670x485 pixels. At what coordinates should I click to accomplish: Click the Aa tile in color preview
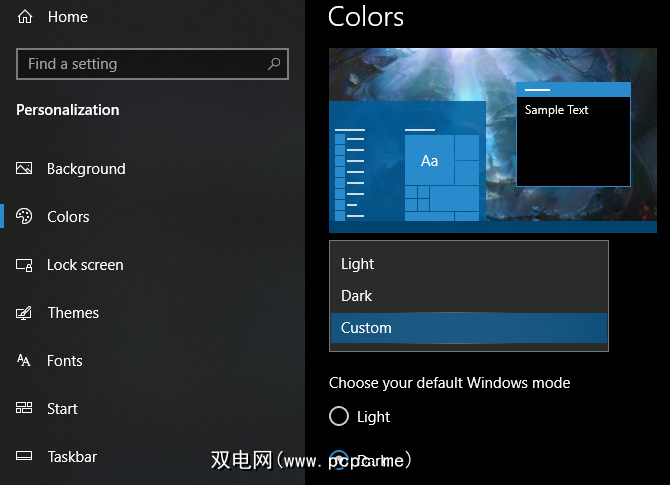[x=429, y=160]
